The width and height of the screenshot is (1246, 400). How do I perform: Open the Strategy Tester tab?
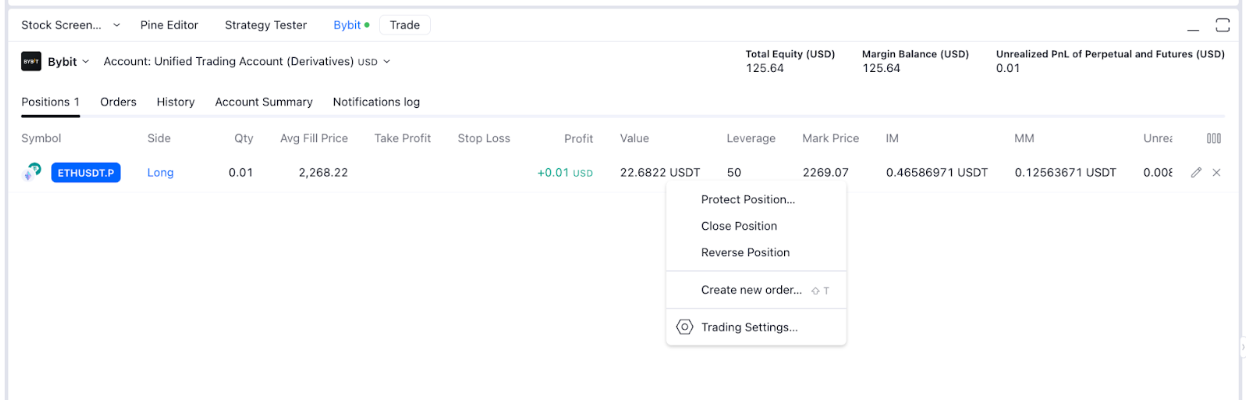coord(265,25)
